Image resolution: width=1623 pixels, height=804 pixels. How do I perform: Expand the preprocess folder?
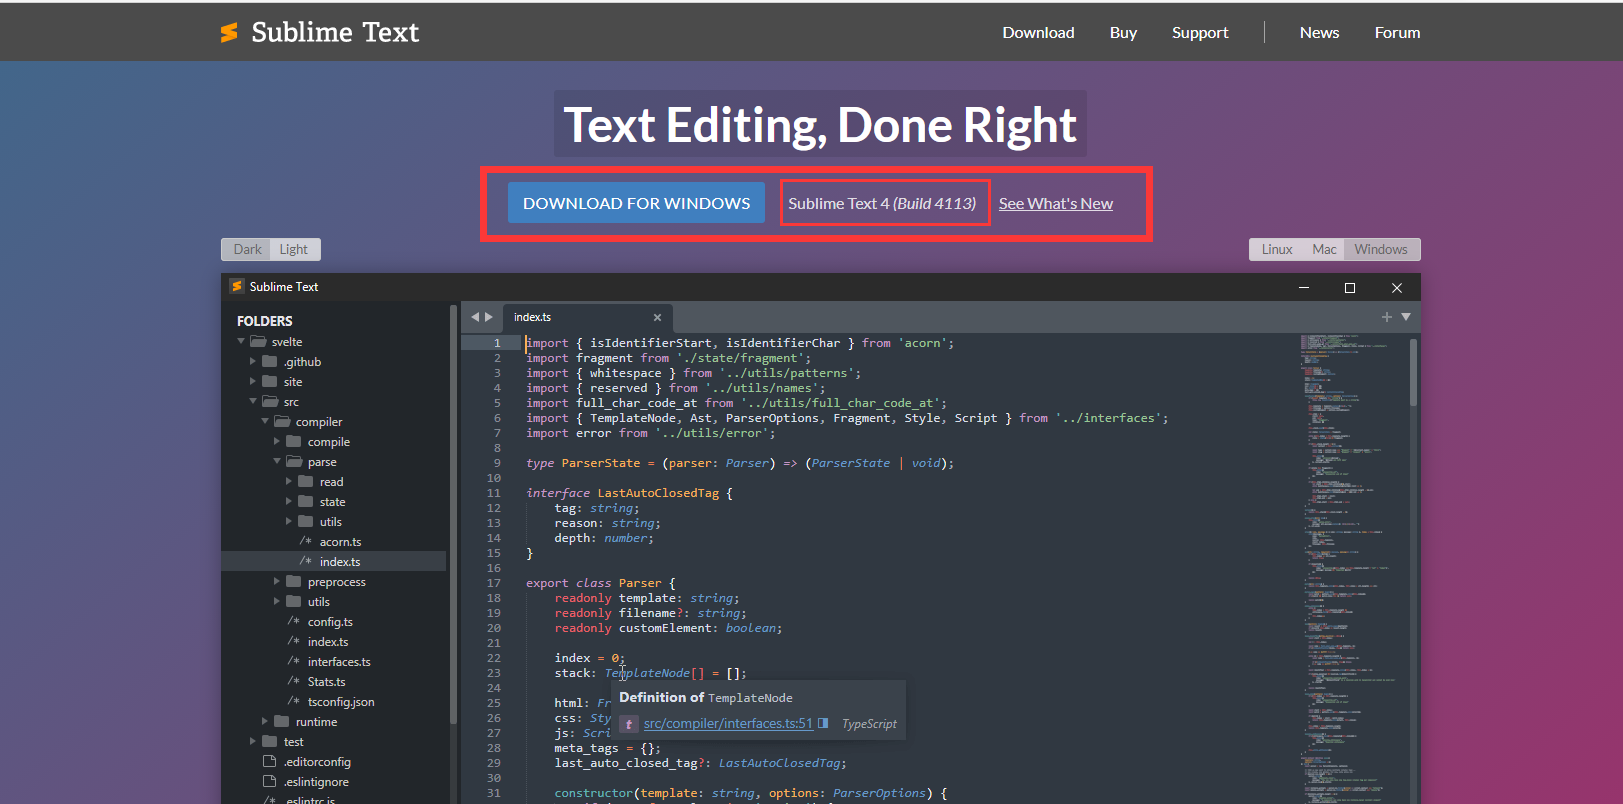pos(277,582)
